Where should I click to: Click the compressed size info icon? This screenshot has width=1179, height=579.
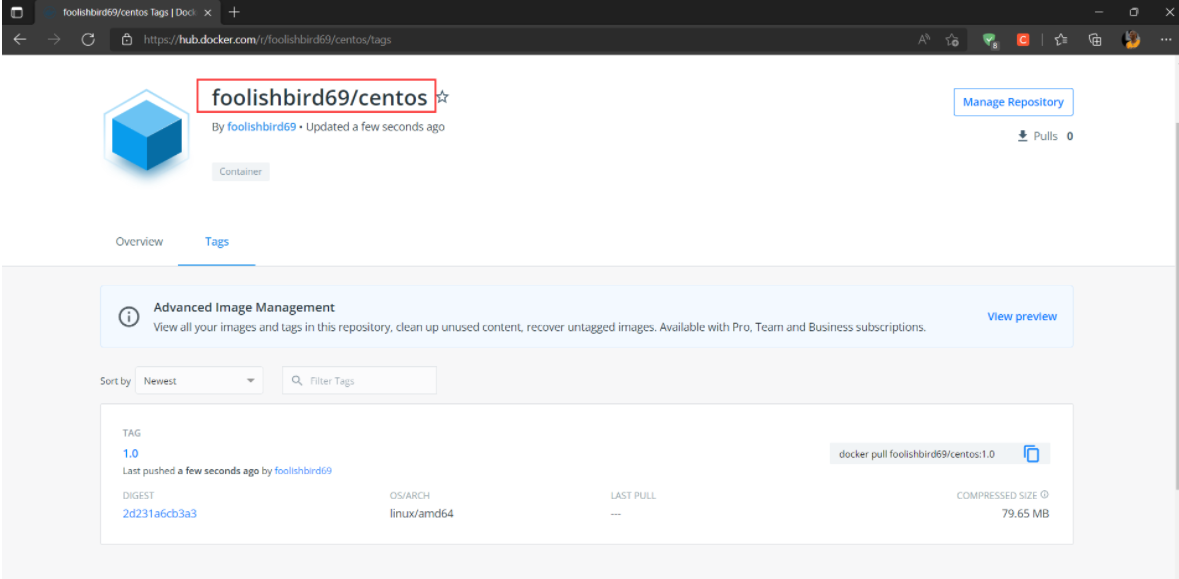point(1042,494)
